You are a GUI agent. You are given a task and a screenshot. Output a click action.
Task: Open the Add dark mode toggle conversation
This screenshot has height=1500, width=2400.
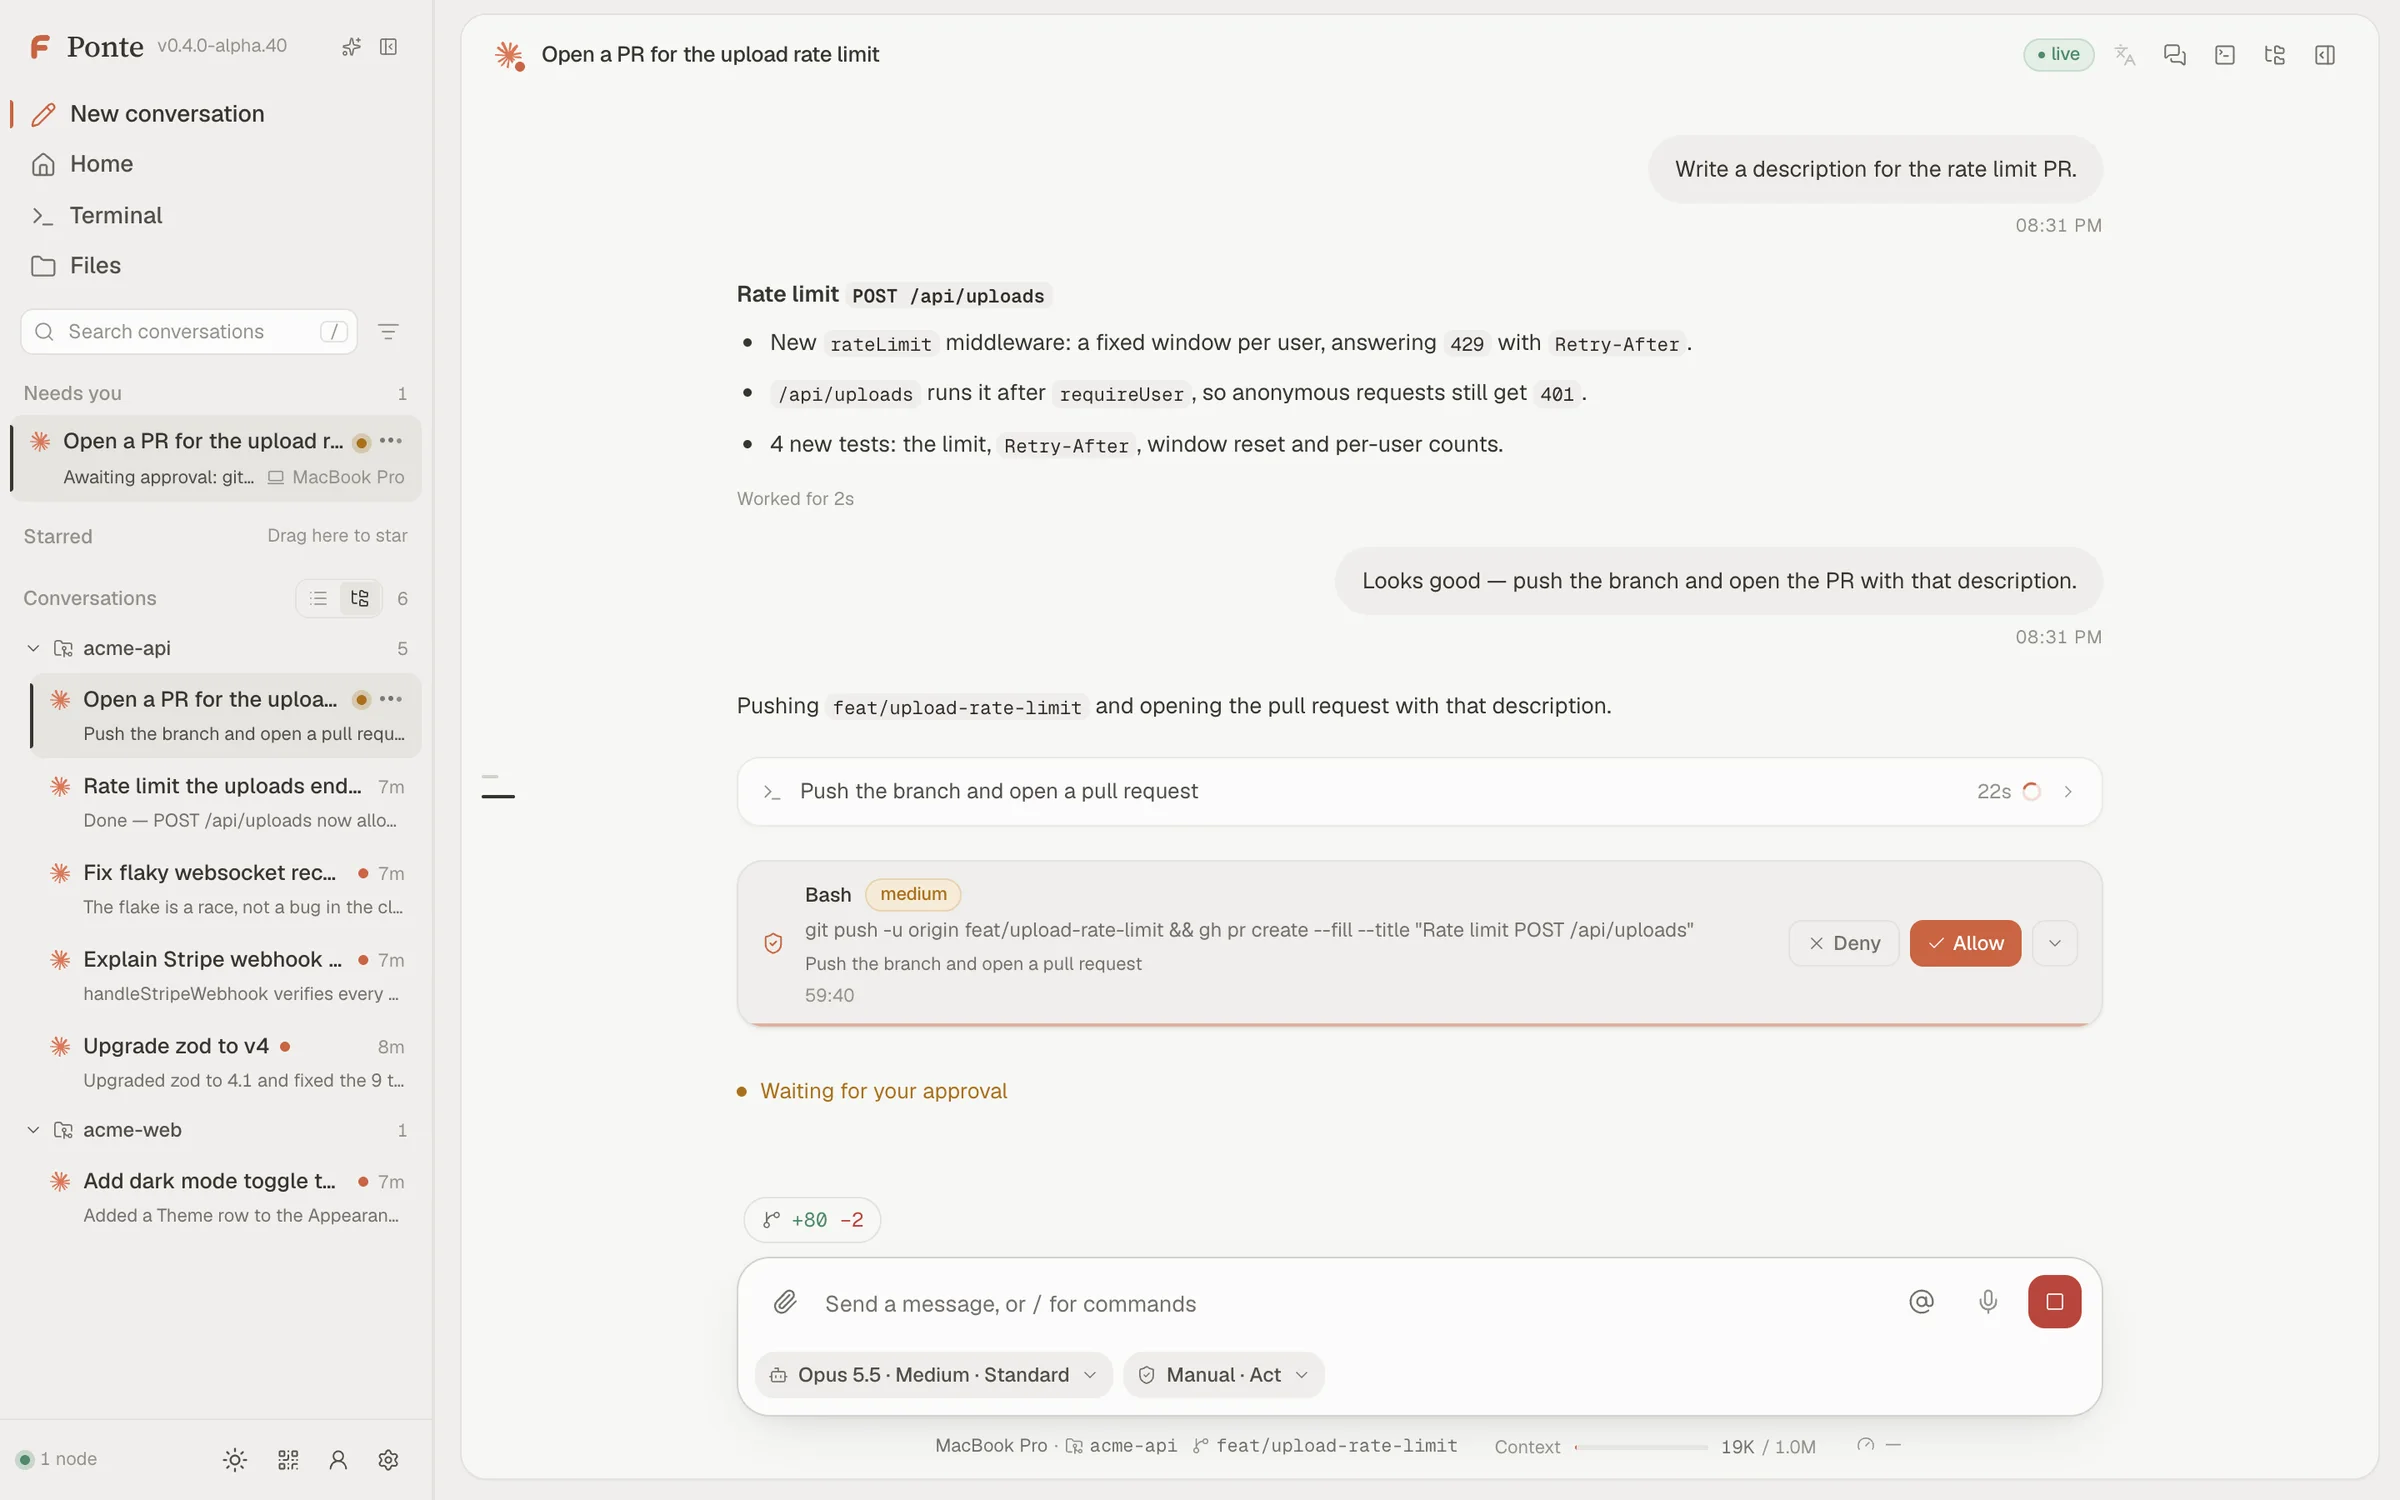(x=226, y=1197)
